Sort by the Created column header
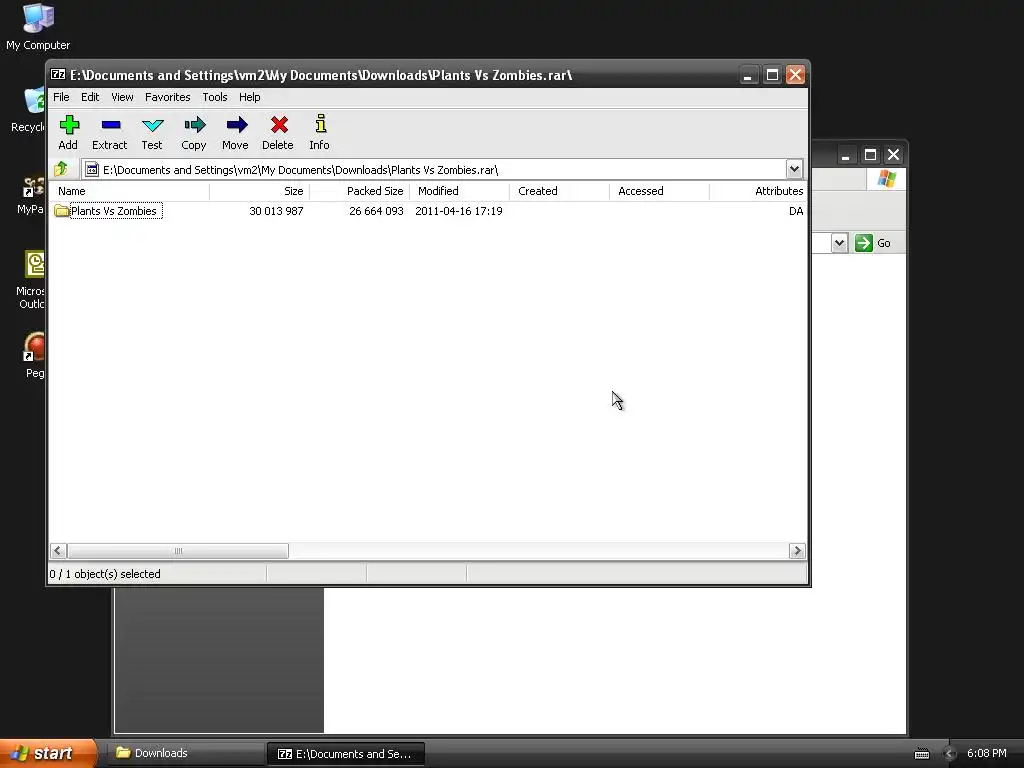Image resolution: width=1024 pixels, height=768 pixels. pyautogui.click(x=559, y=191)
